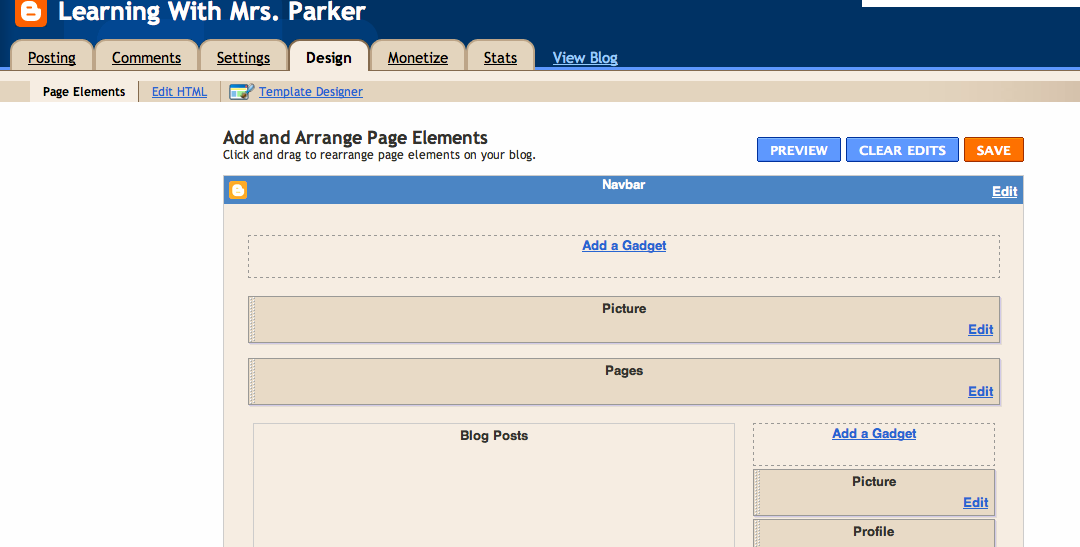This screenshot has height=547, width=1080.
Task: Select the Page Elements sub-tab
Action: click(84, 92)
